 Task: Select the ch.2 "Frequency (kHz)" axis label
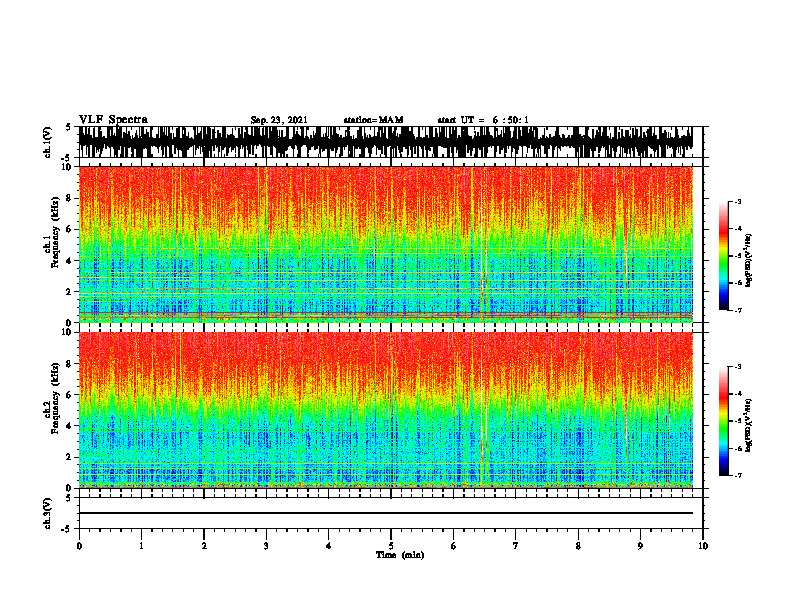(x=55, y=398)
